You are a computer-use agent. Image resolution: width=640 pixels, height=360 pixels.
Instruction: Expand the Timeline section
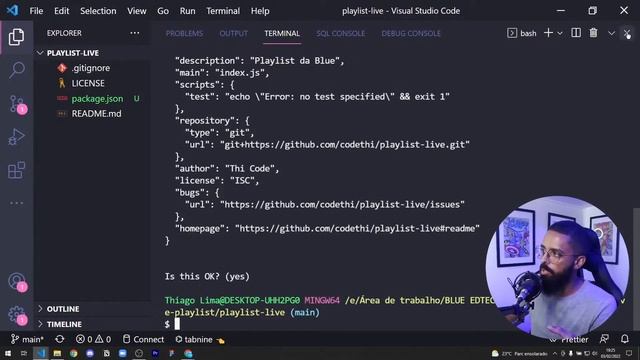click(x=92, y=324)
